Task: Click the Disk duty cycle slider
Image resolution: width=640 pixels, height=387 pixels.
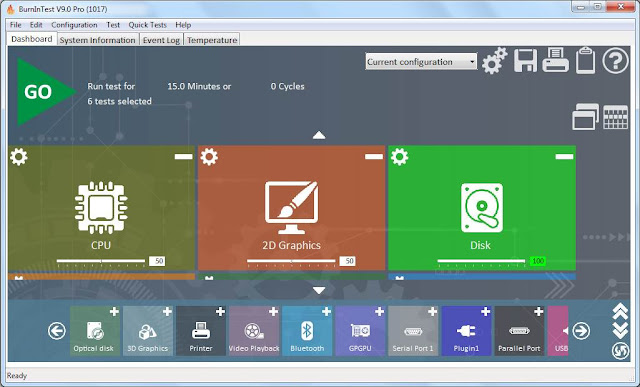Action: click(482, 261)
